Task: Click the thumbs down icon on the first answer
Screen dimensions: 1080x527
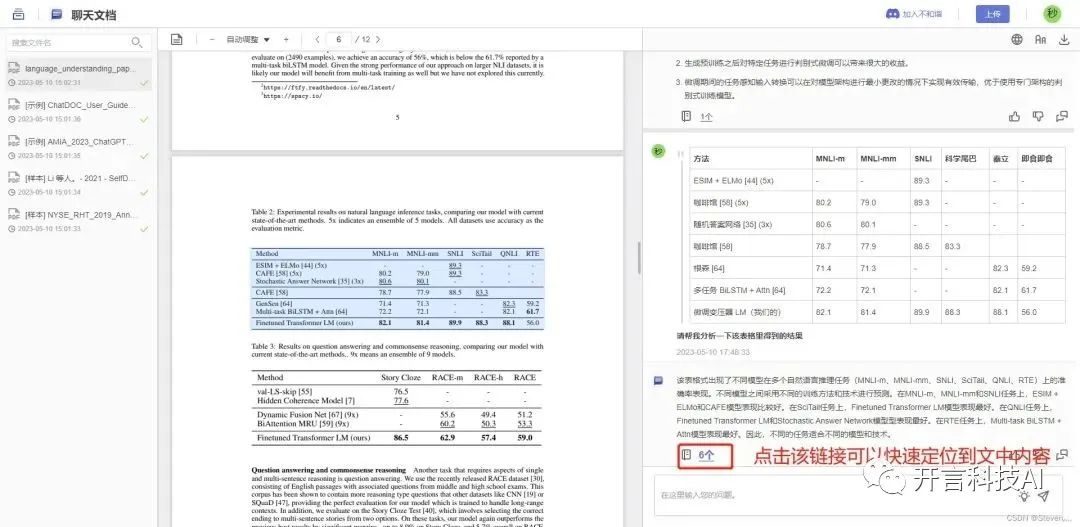Action: point(1038,116)
